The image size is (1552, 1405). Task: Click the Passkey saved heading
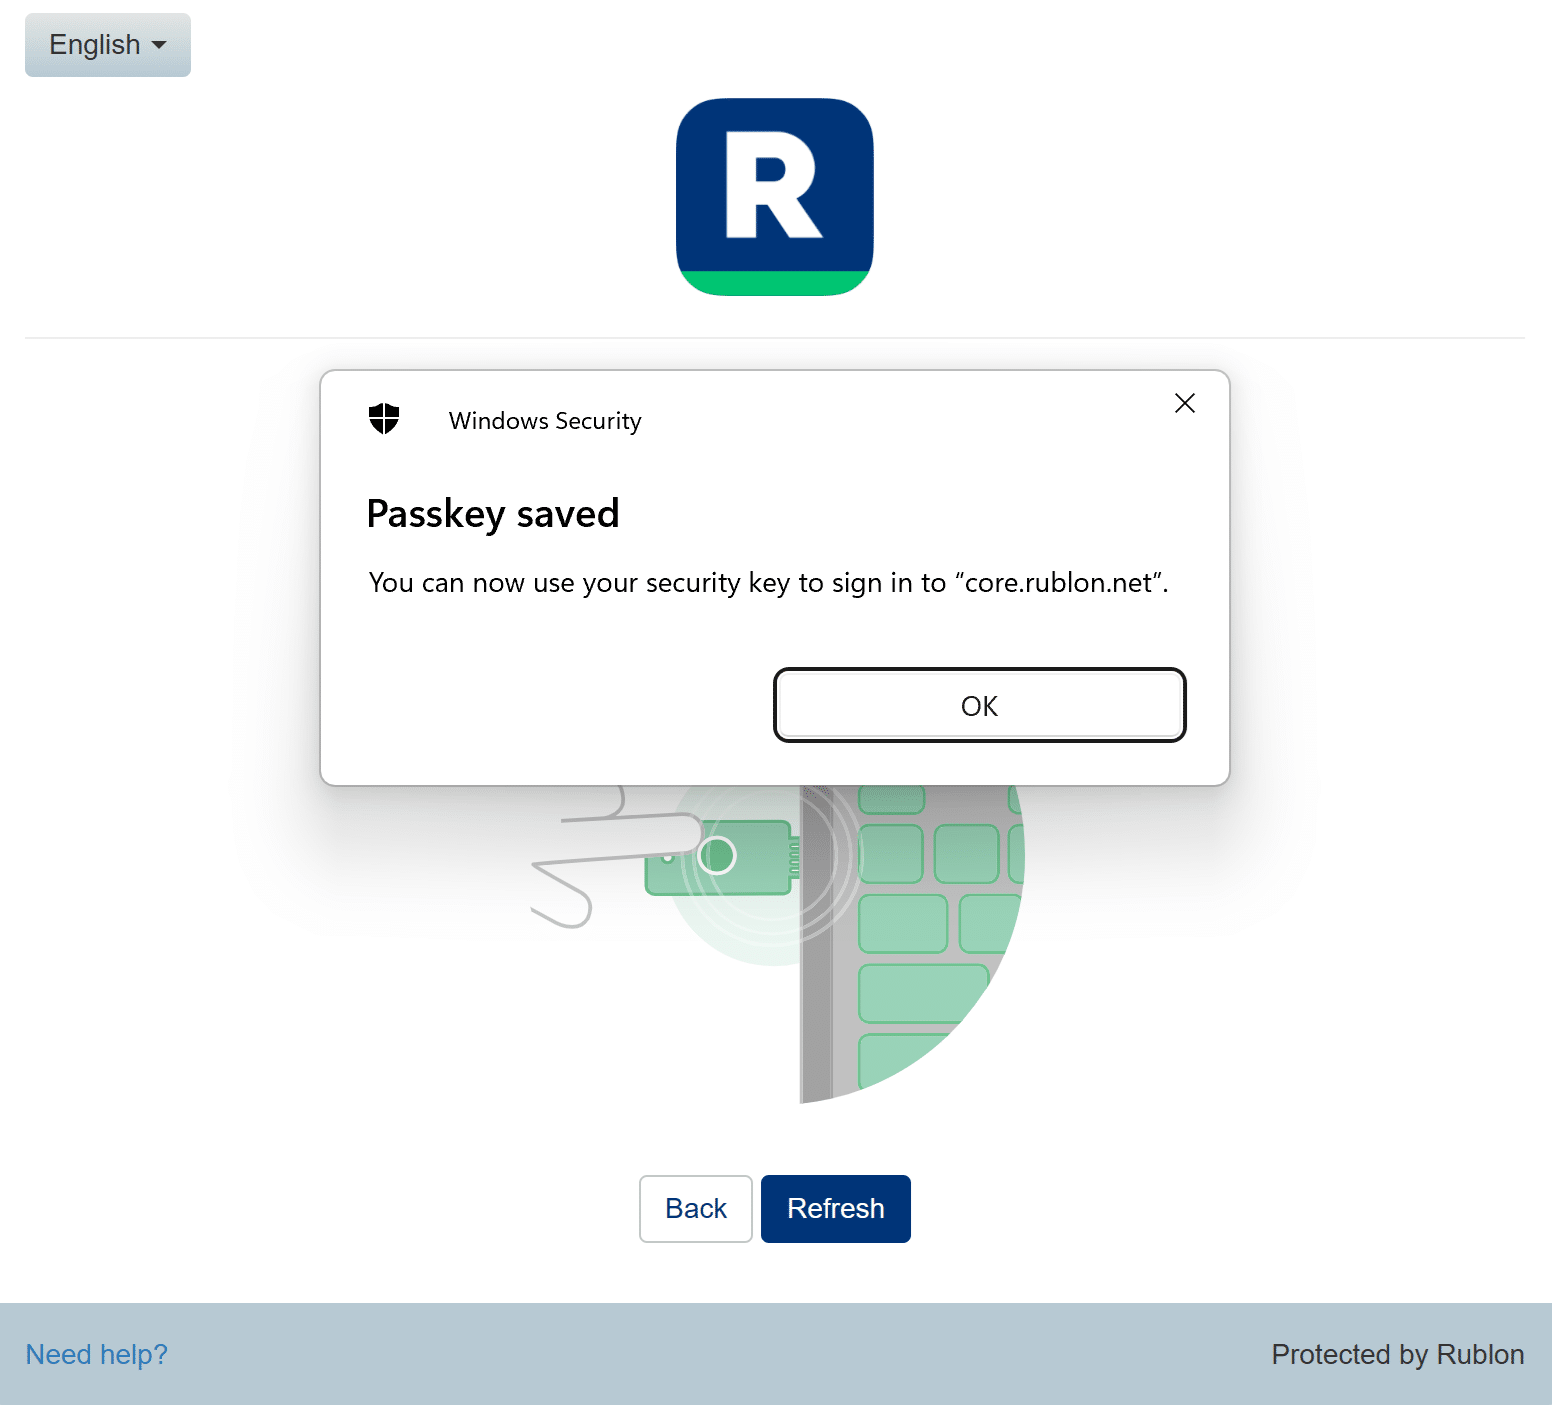[x=493, y=514]
